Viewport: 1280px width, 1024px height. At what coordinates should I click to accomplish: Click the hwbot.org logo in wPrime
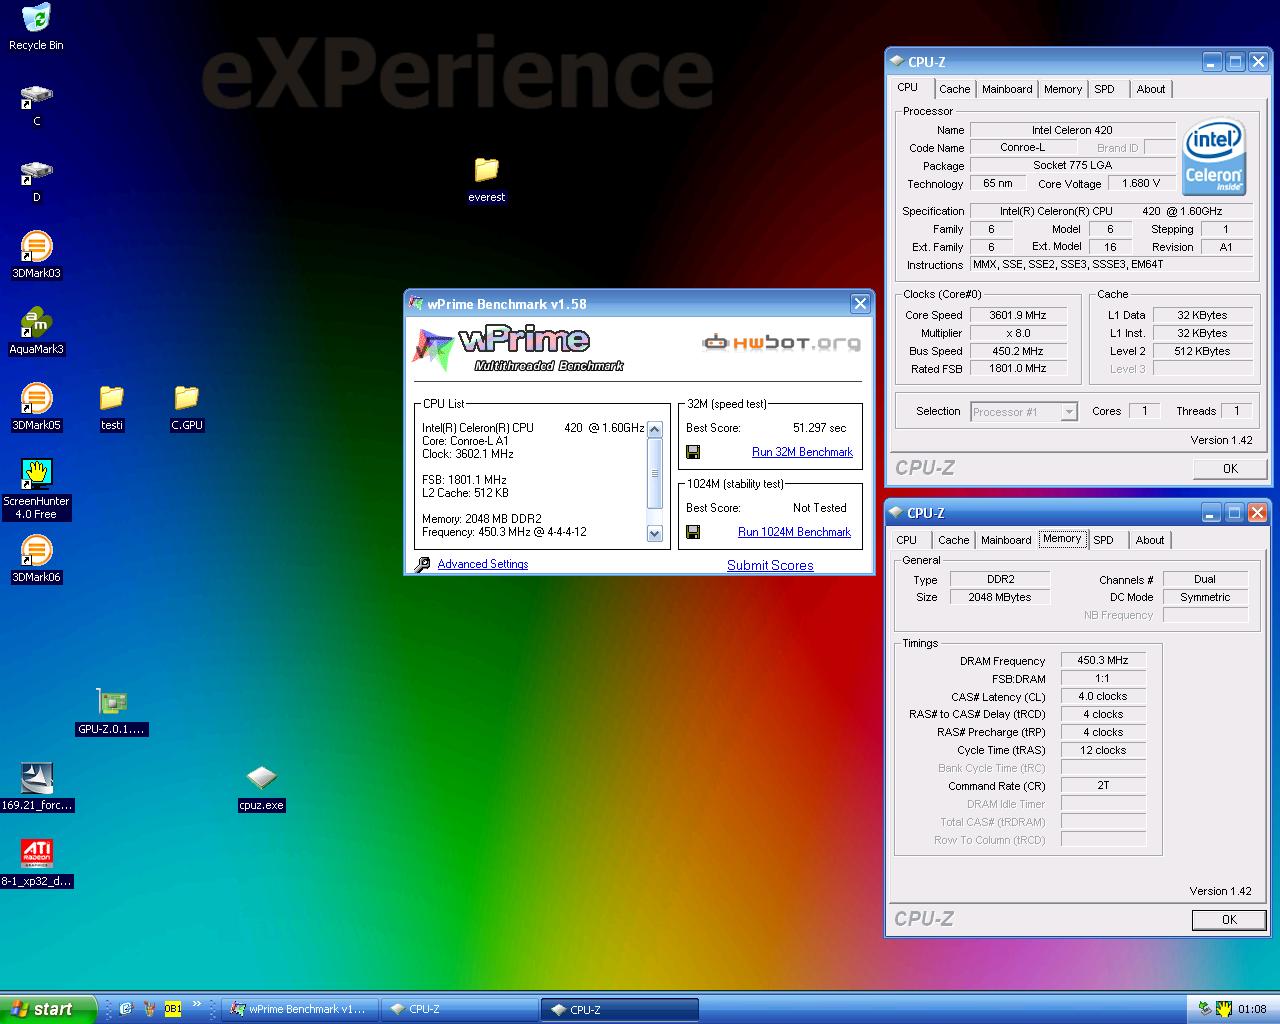point(781,343)
